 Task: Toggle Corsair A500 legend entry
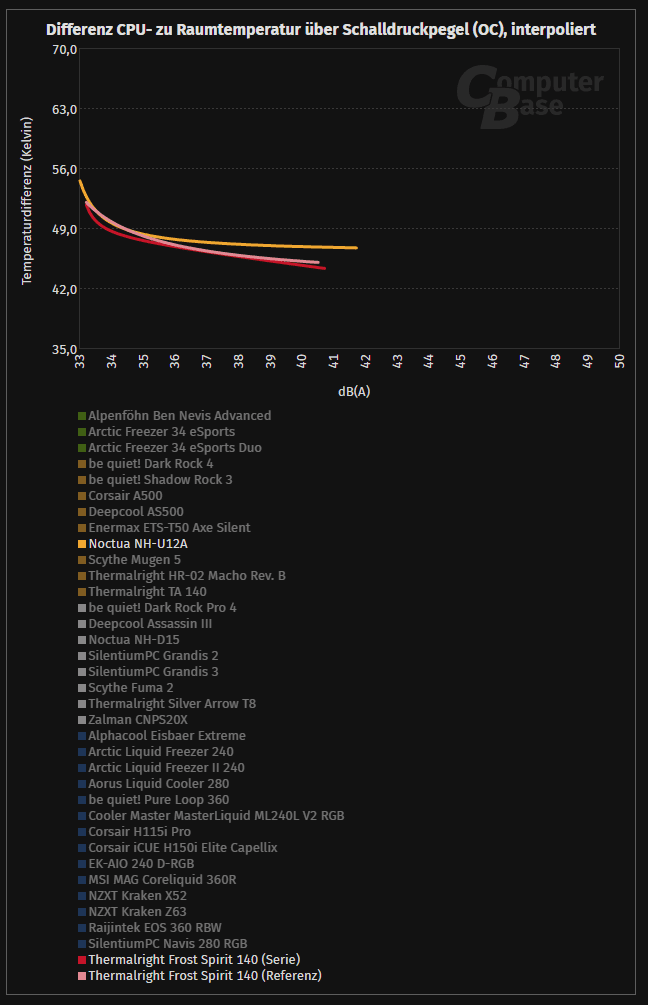click(120, 495)
